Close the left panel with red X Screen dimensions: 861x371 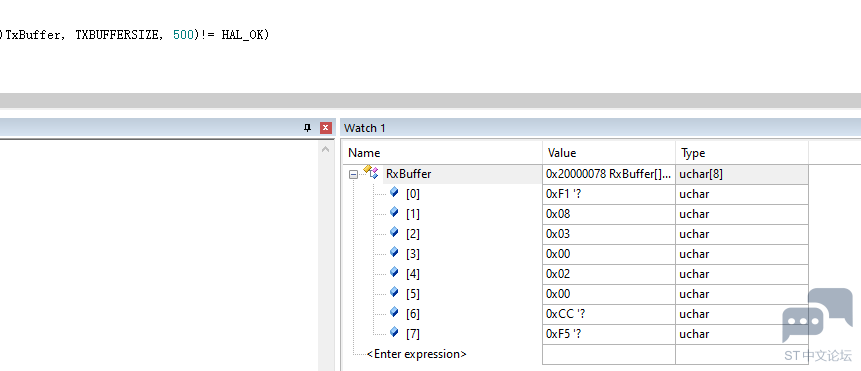[326, 128]
